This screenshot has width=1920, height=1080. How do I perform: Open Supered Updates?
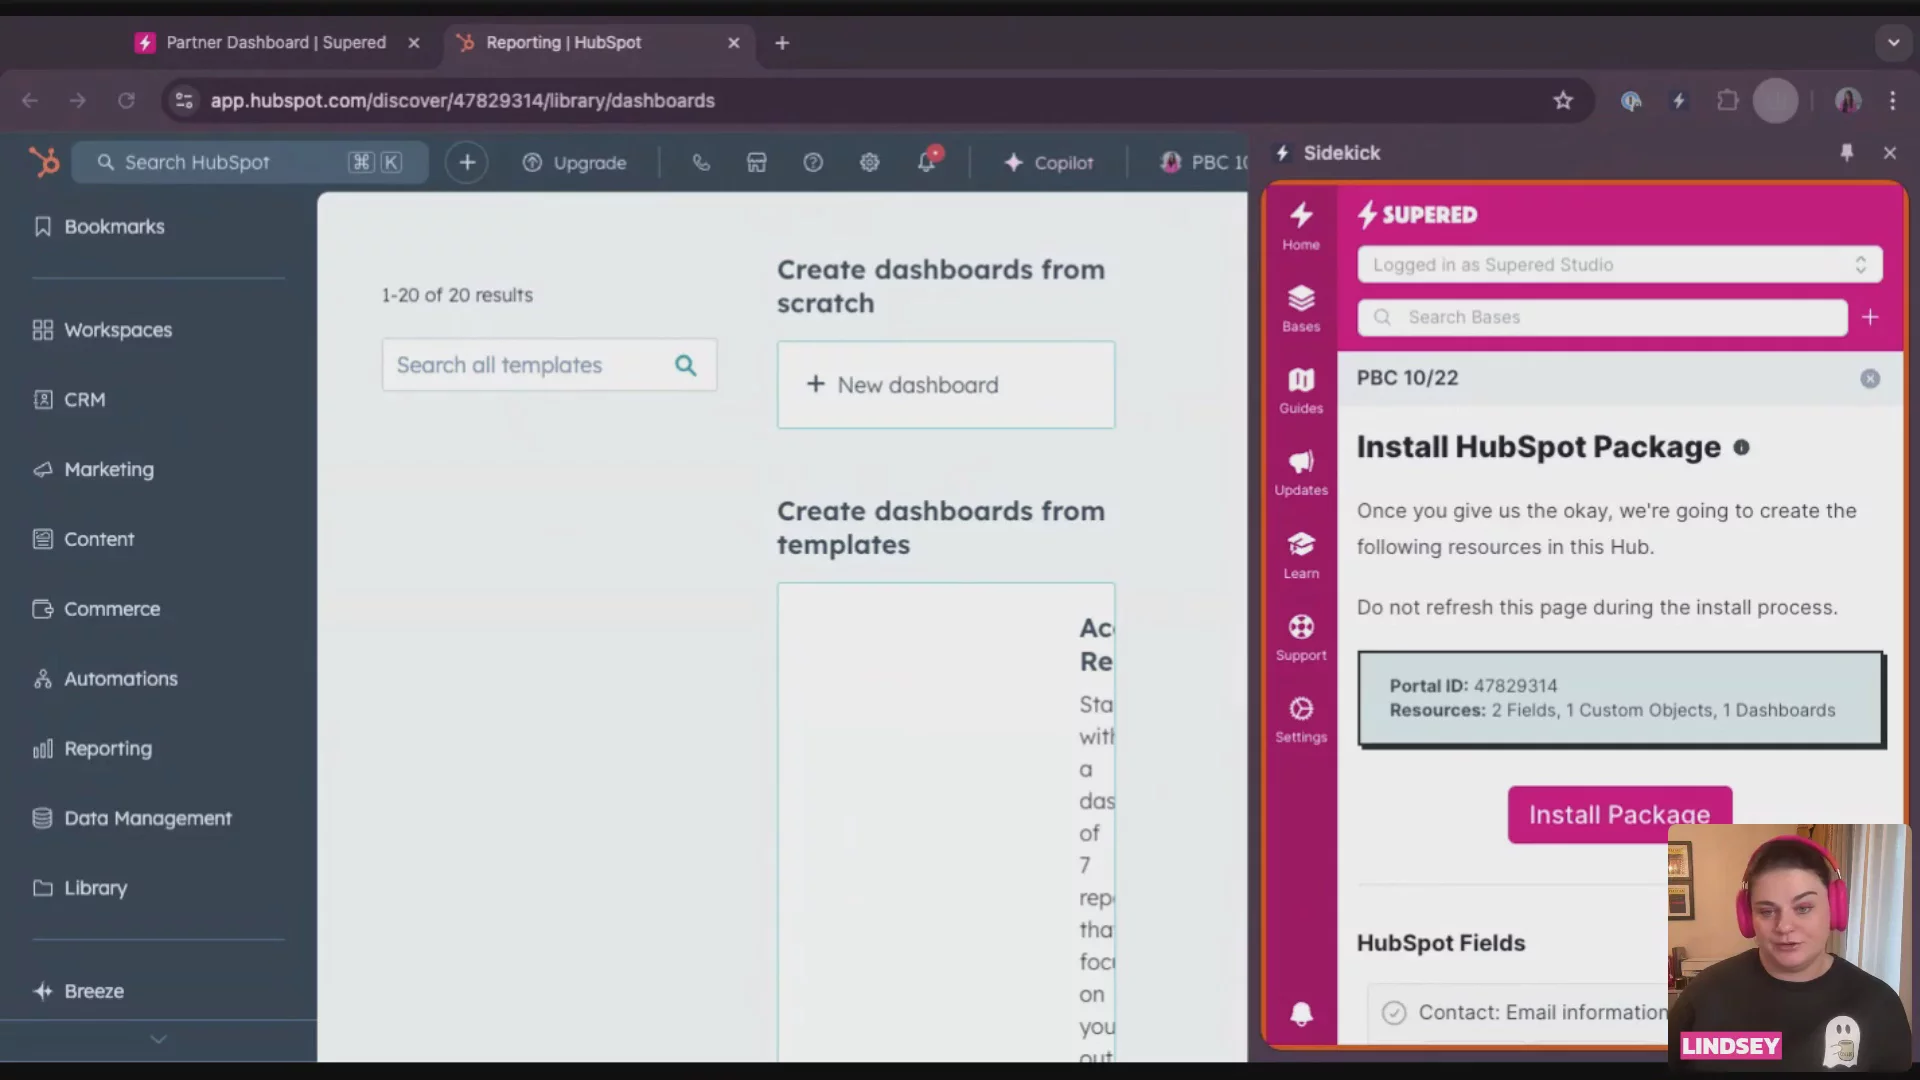tap(1301, 472)
